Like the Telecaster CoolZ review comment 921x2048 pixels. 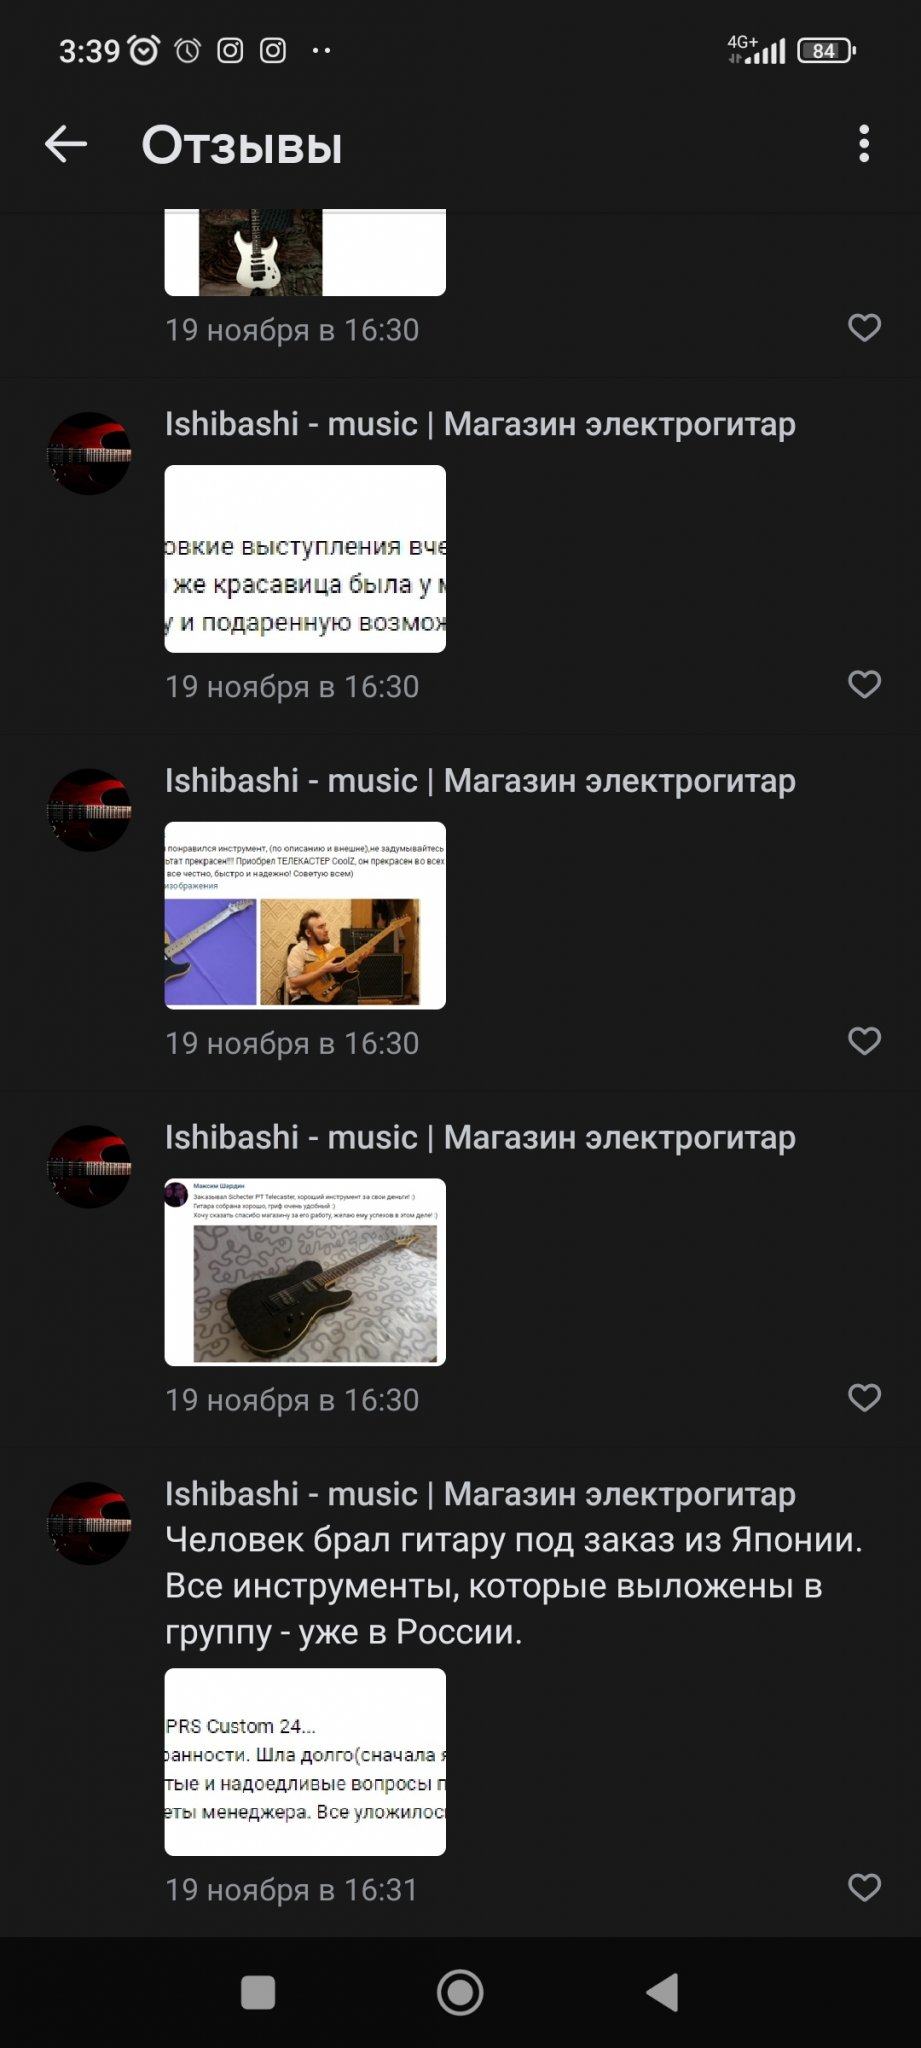point(864,1042)
